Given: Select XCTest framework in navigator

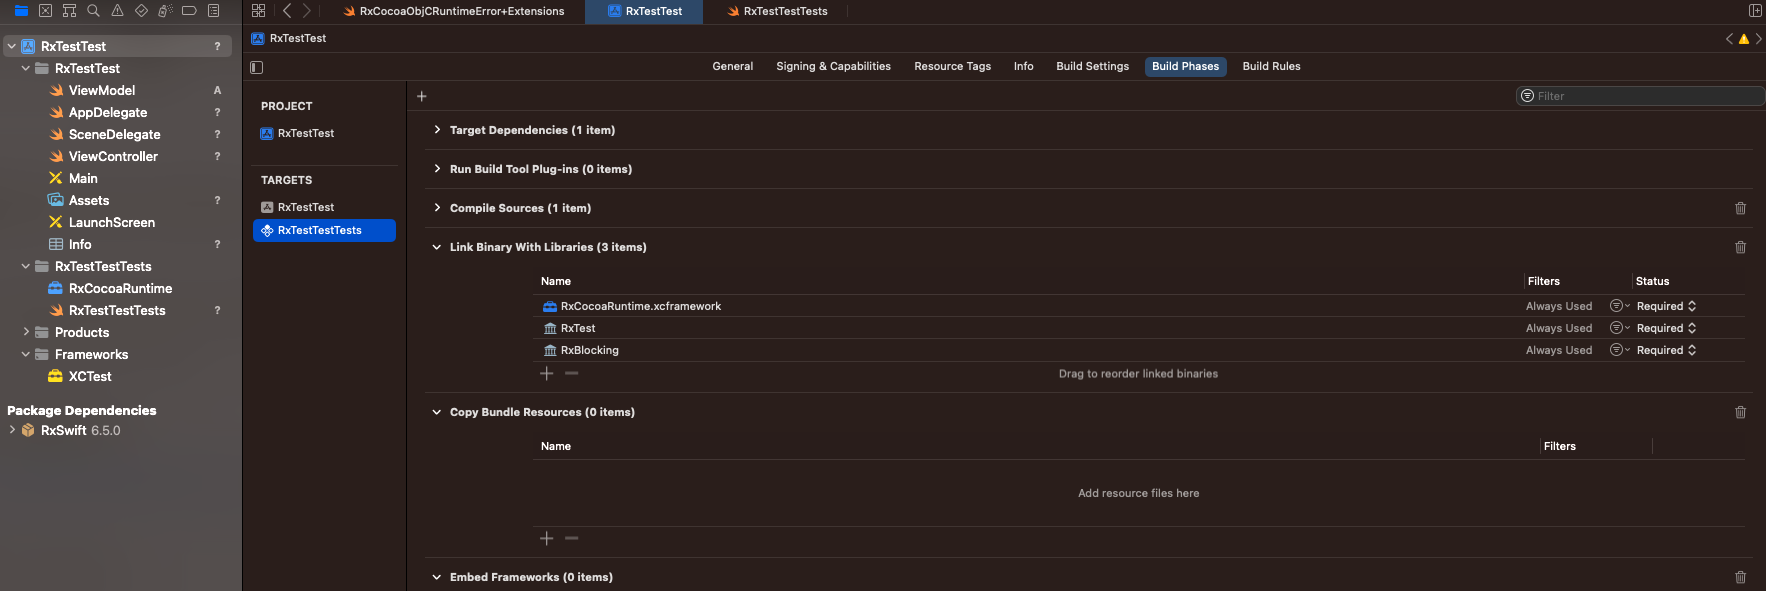Looking at the screenshot, I should pyautogui.click(x=90, y=377).
